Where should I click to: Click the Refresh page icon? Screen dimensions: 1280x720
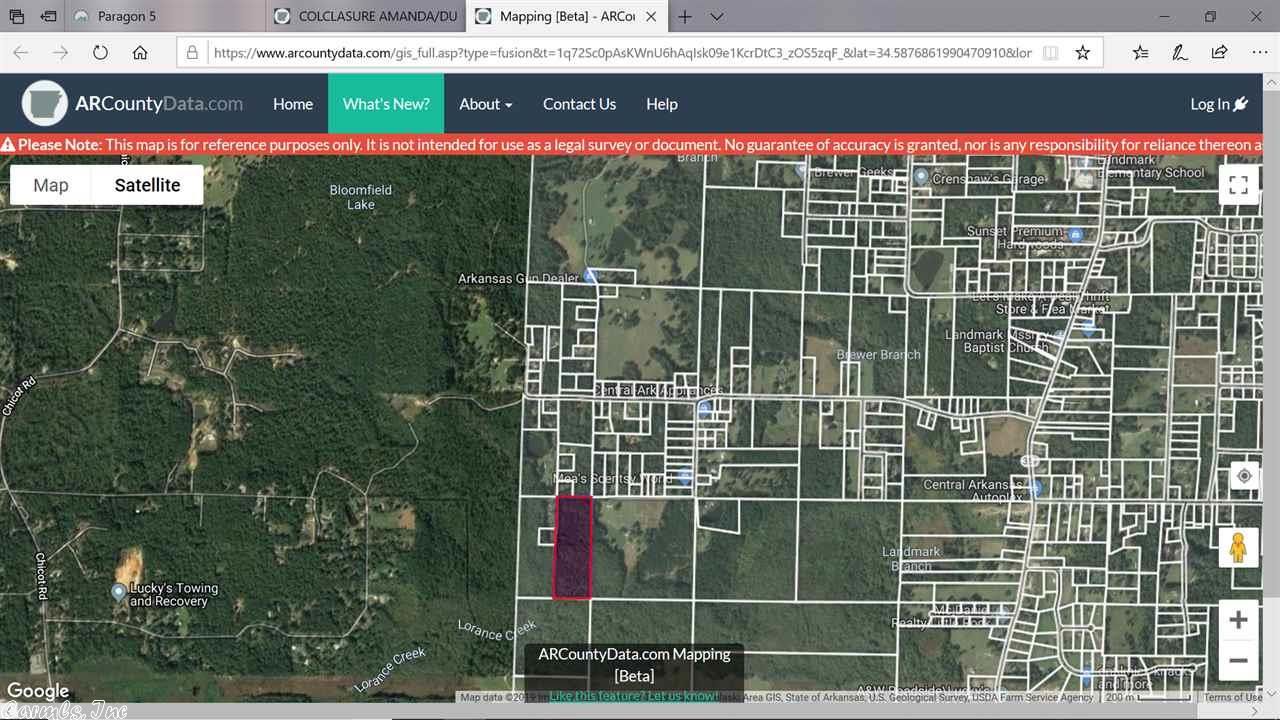pos(100,52)
